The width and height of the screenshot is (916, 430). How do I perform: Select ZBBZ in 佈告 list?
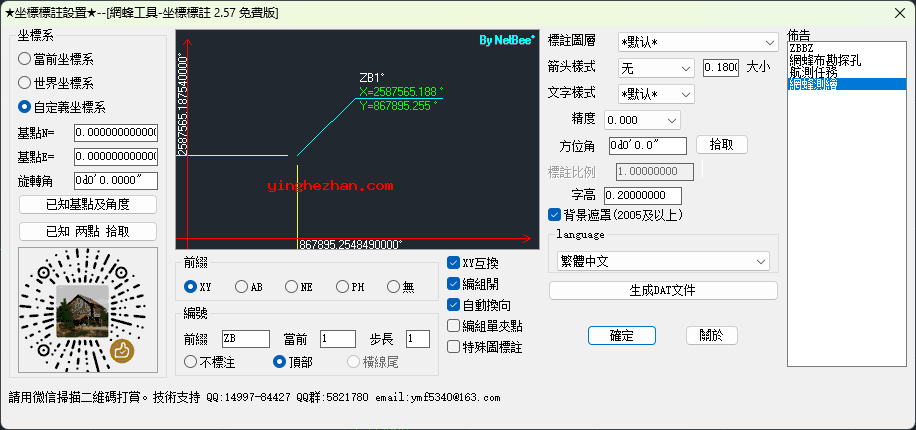tap(847, 47)
